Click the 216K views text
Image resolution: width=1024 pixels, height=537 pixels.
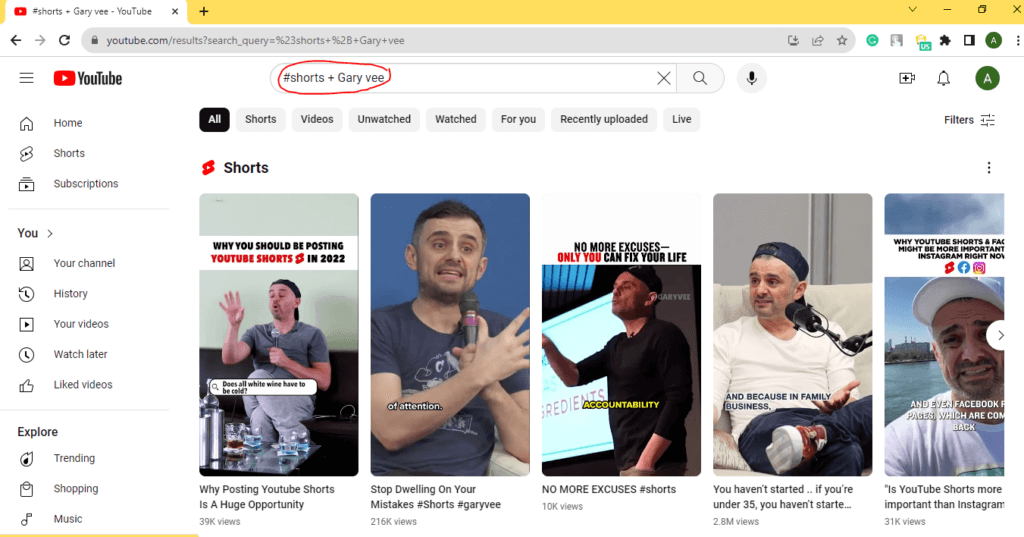393,522
